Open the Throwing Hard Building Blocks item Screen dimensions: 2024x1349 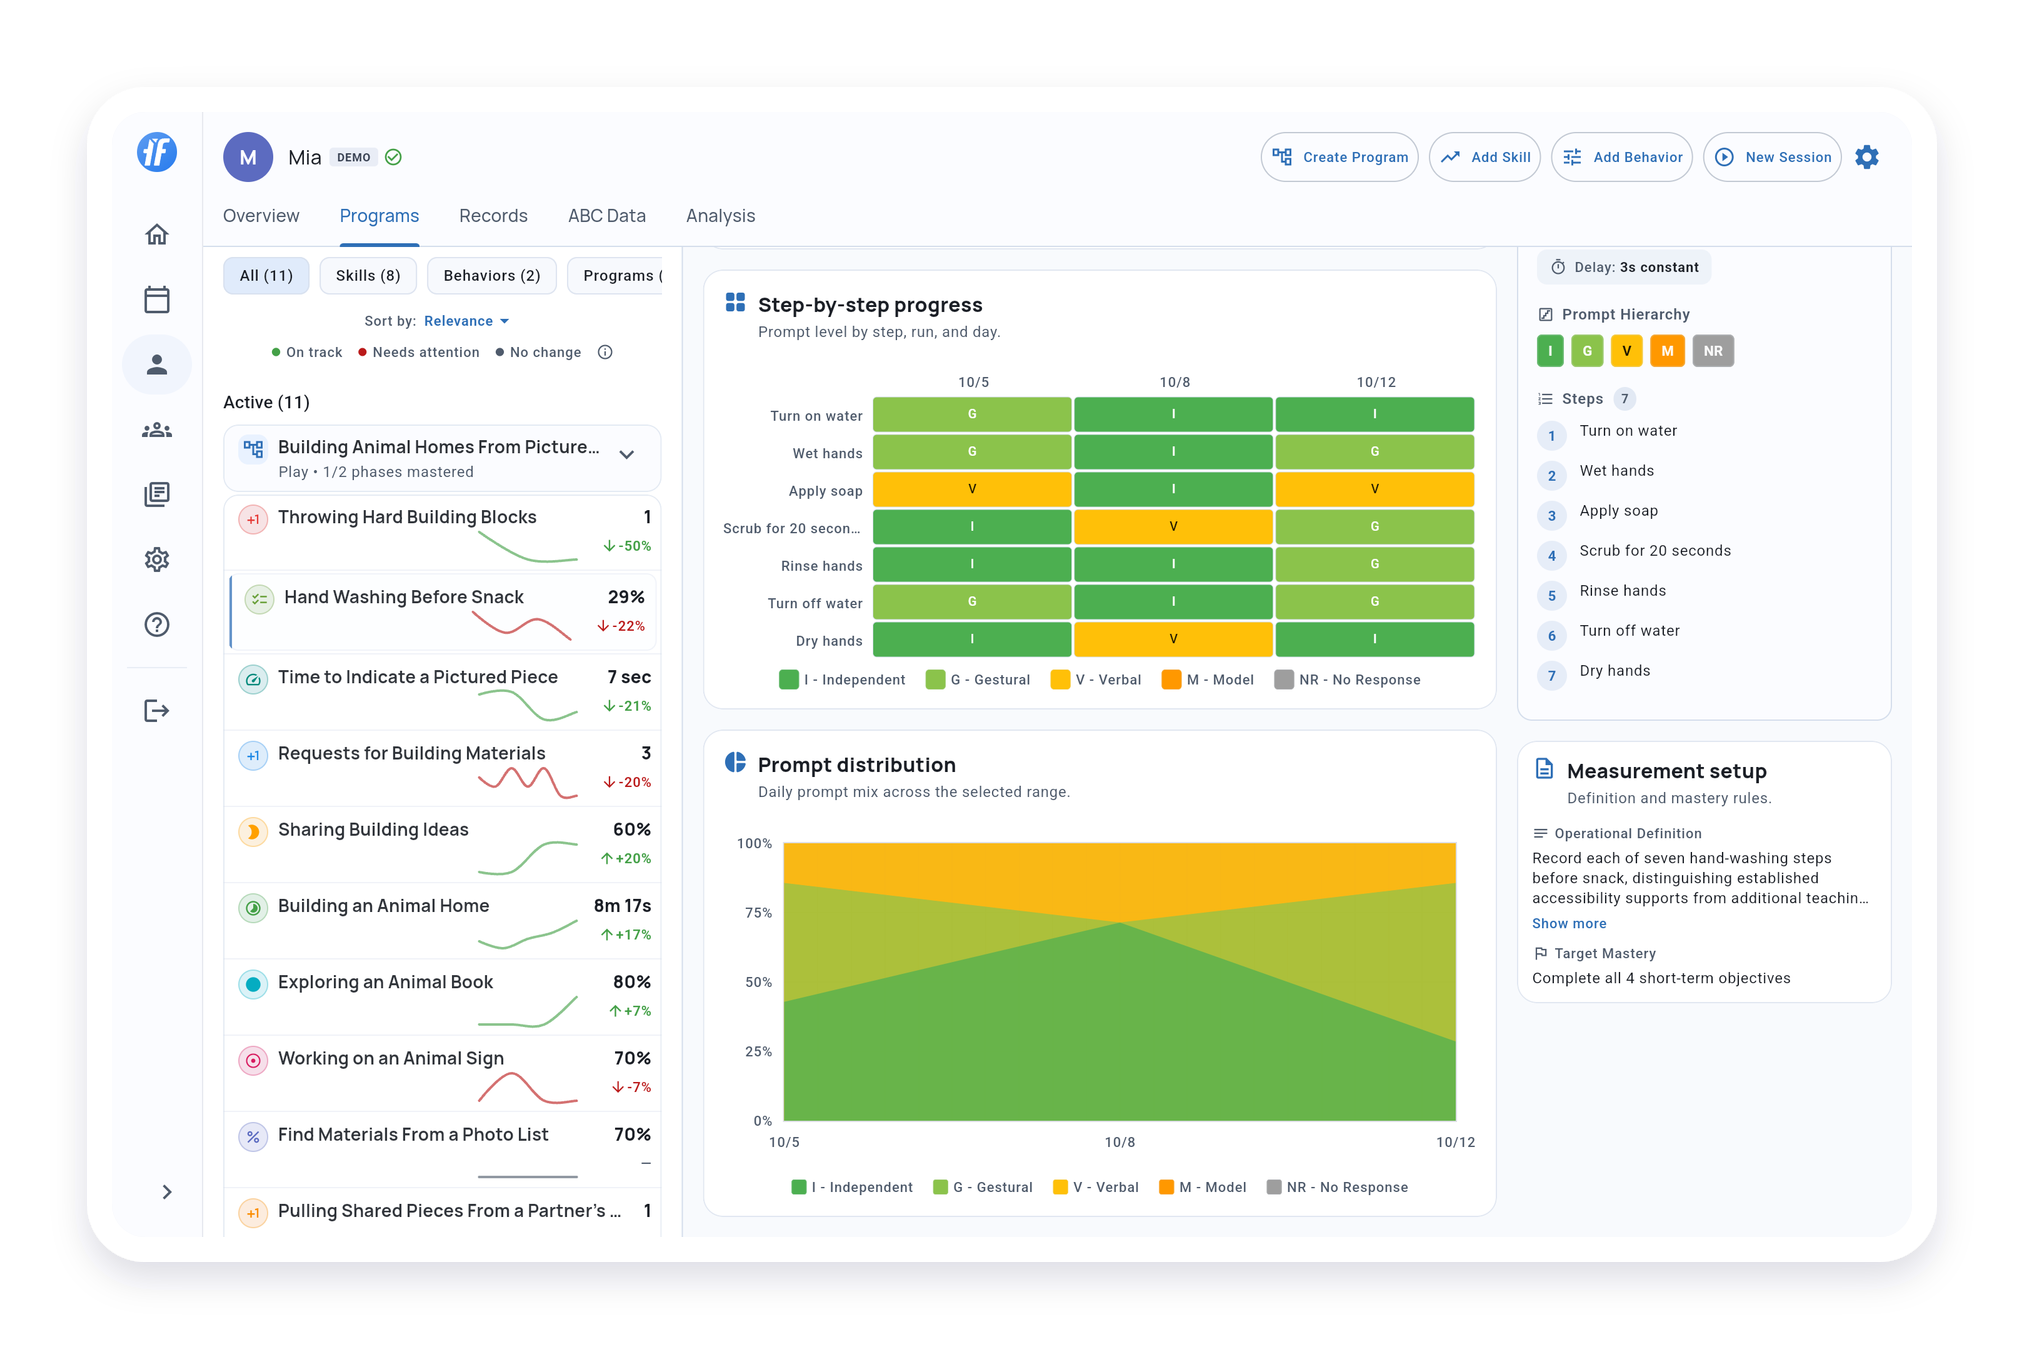point(443,533)
